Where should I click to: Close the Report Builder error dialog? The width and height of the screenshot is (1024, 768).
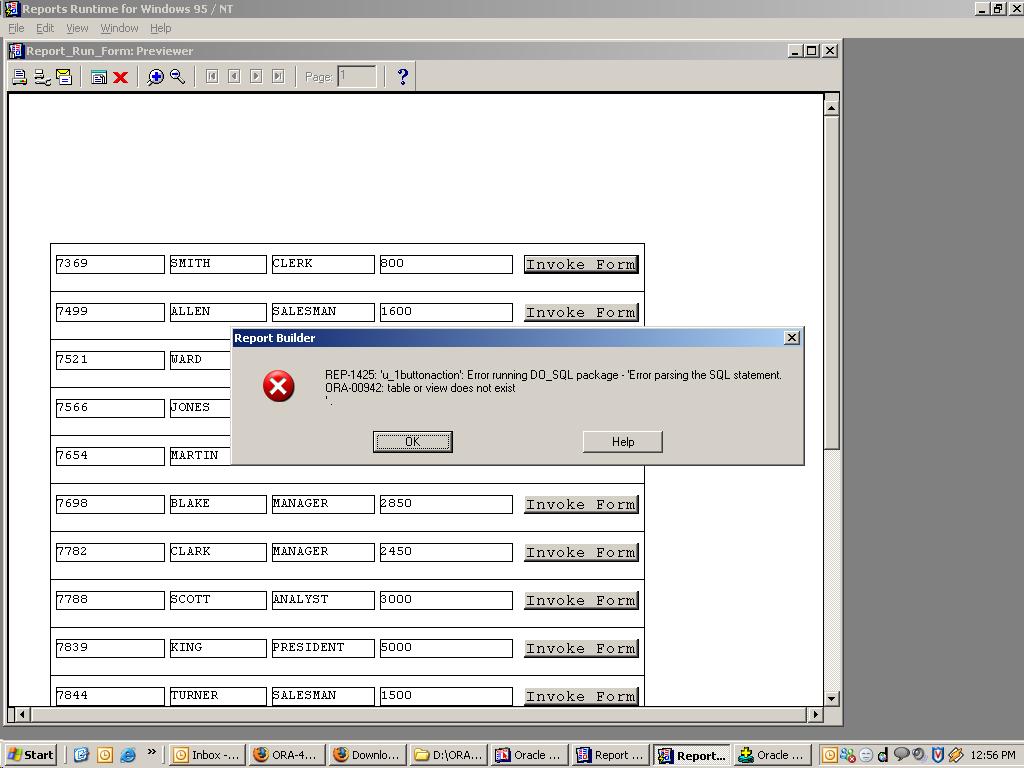(792, 338)
